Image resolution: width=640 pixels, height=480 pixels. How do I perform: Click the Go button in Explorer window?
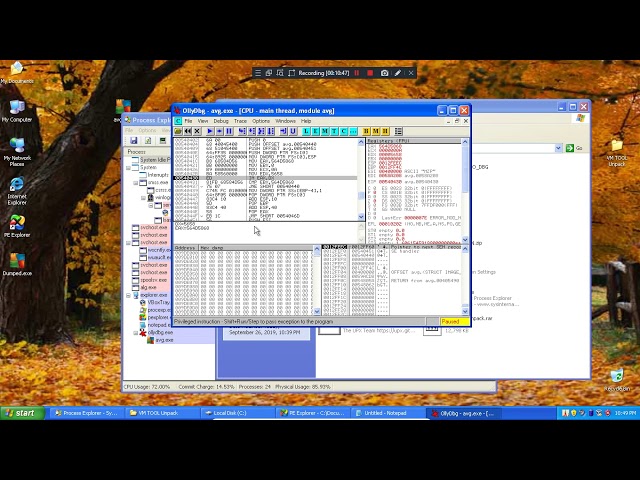tap(574, 148)
